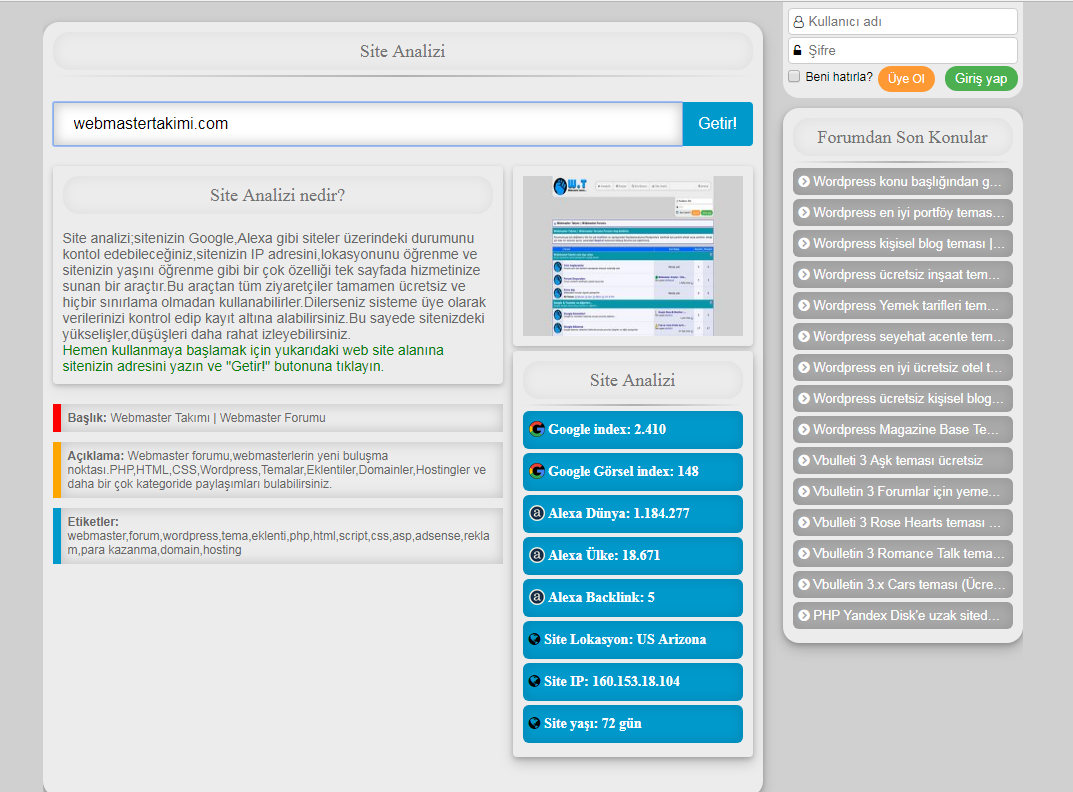This screenshot has width=1073, height=792.
Task: Click the Alexa icon beside Alexa Dünya
Action: point(537,513)
